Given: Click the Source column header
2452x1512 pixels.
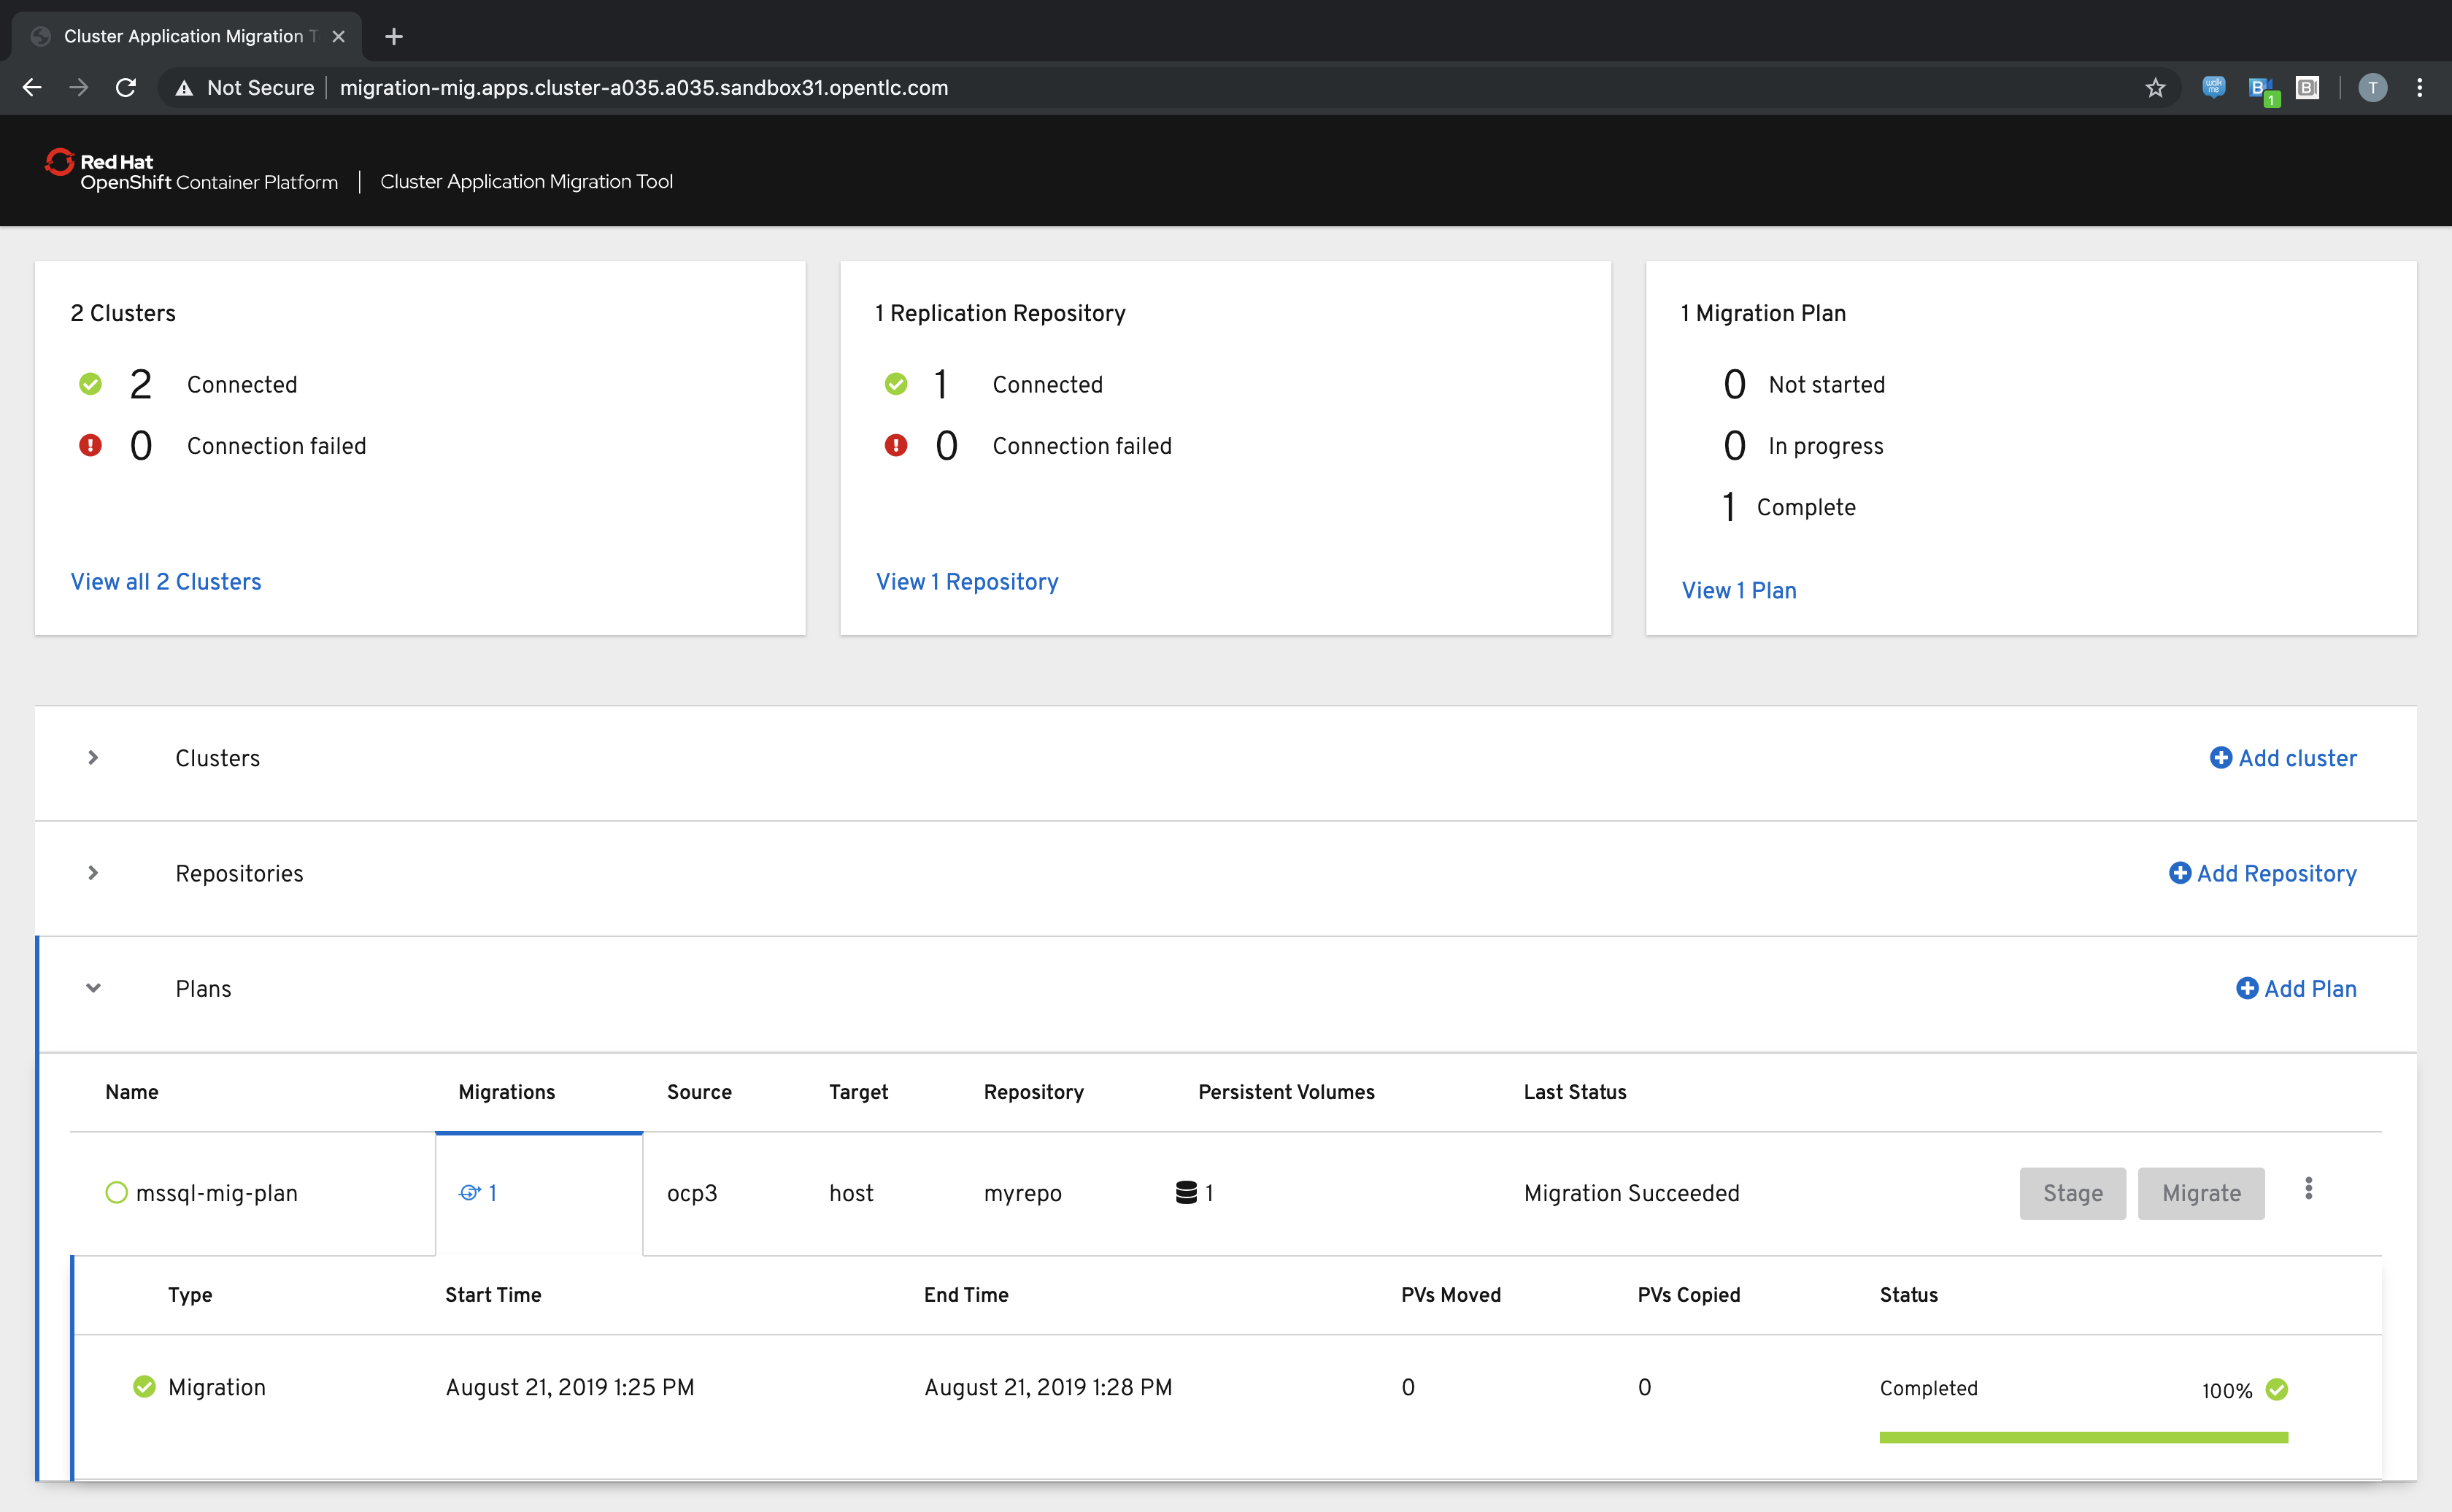Looking at the screenshot, I should (x=699, y=1092).
